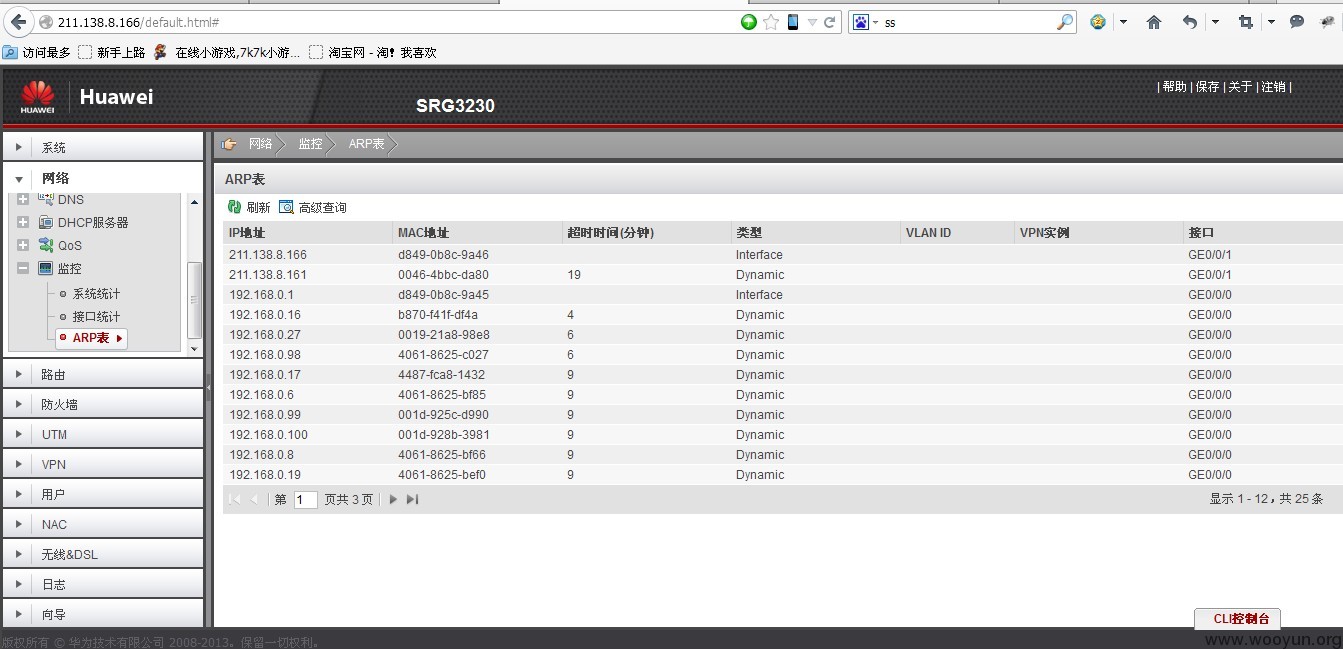1343x649 pixels.
Task: Expand the DHCP服务器 tree node
Action: coord(23,222)
